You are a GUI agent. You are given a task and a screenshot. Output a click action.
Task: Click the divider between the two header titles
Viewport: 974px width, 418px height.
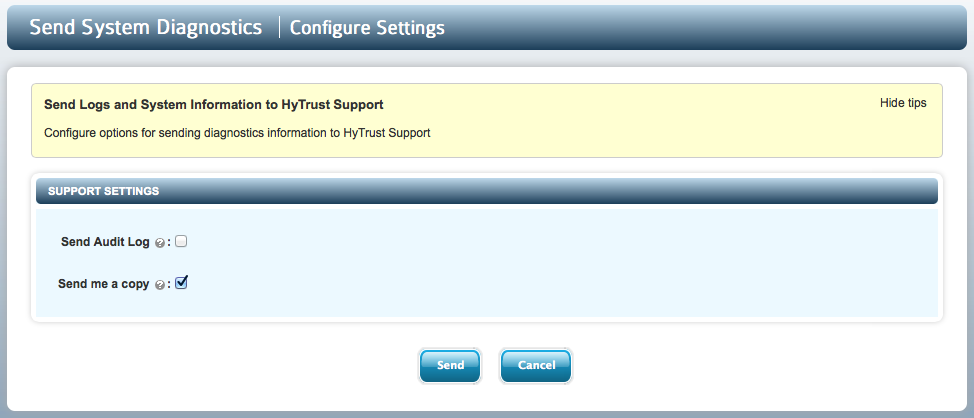pyautogui.click(x=279, y=27)
